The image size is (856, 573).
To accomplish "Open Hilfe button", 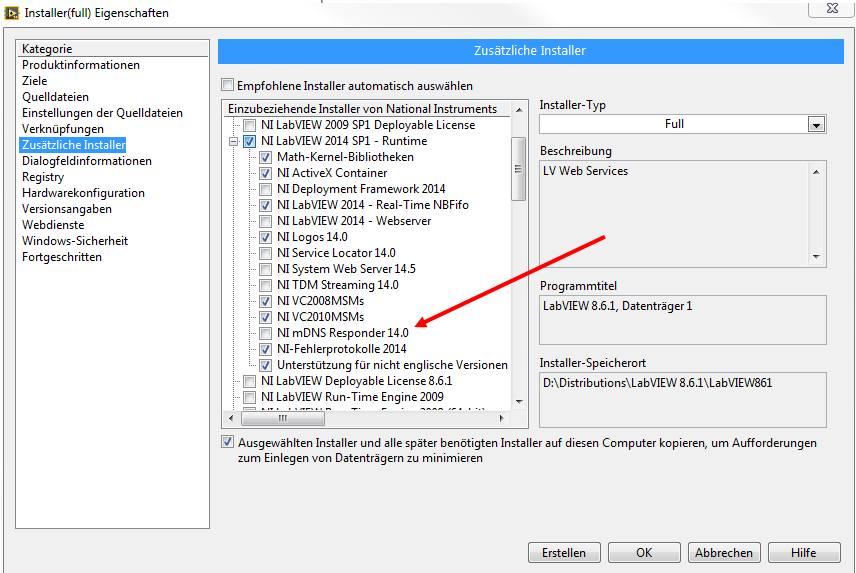I will point(804,553).
